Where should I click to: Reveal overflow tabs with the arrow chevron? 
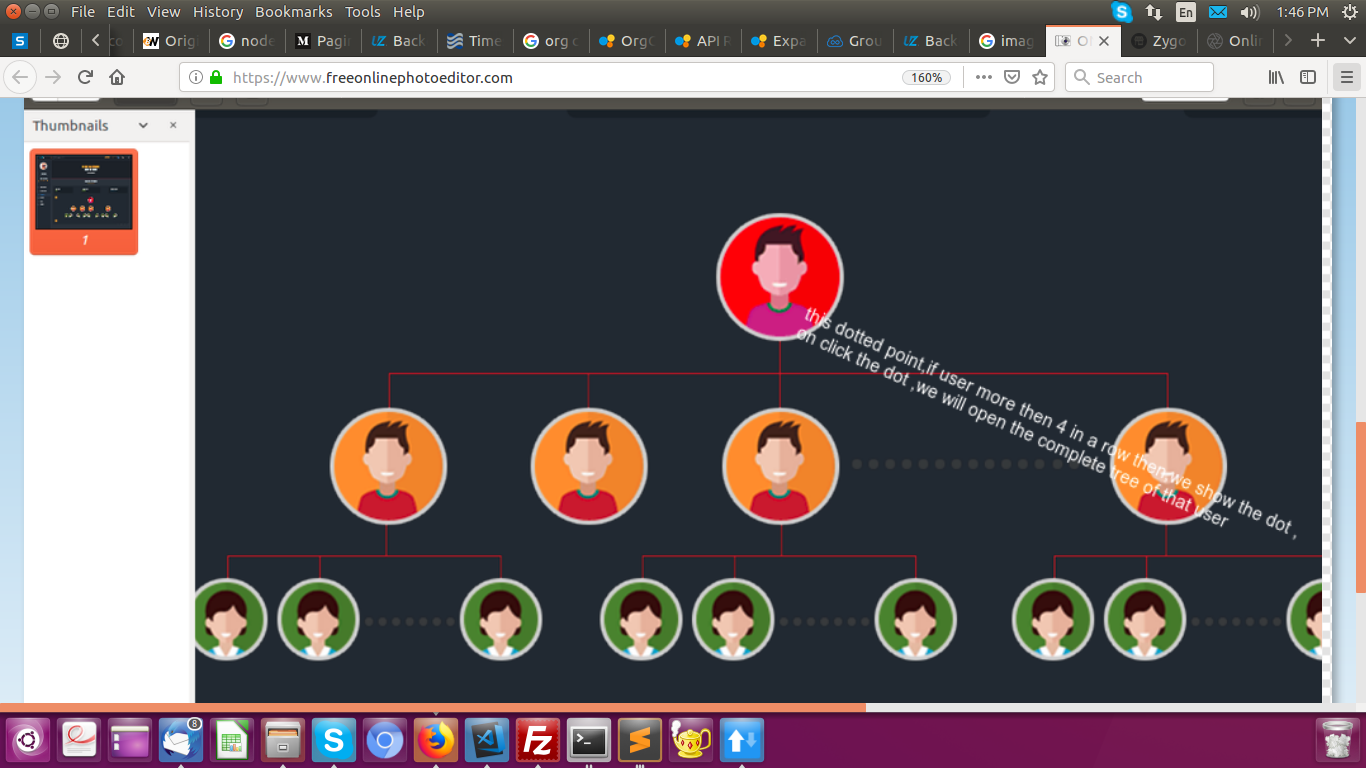coord(1288,41)
